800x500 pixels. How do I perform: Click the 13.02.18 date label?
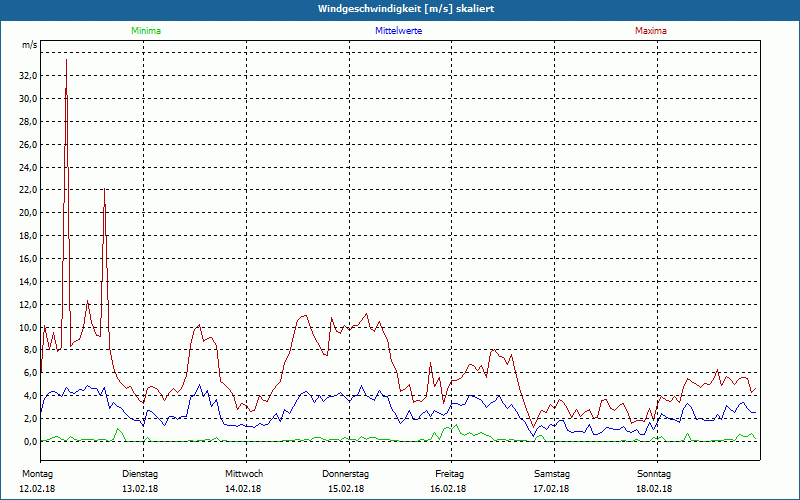[x=140, y=489]
